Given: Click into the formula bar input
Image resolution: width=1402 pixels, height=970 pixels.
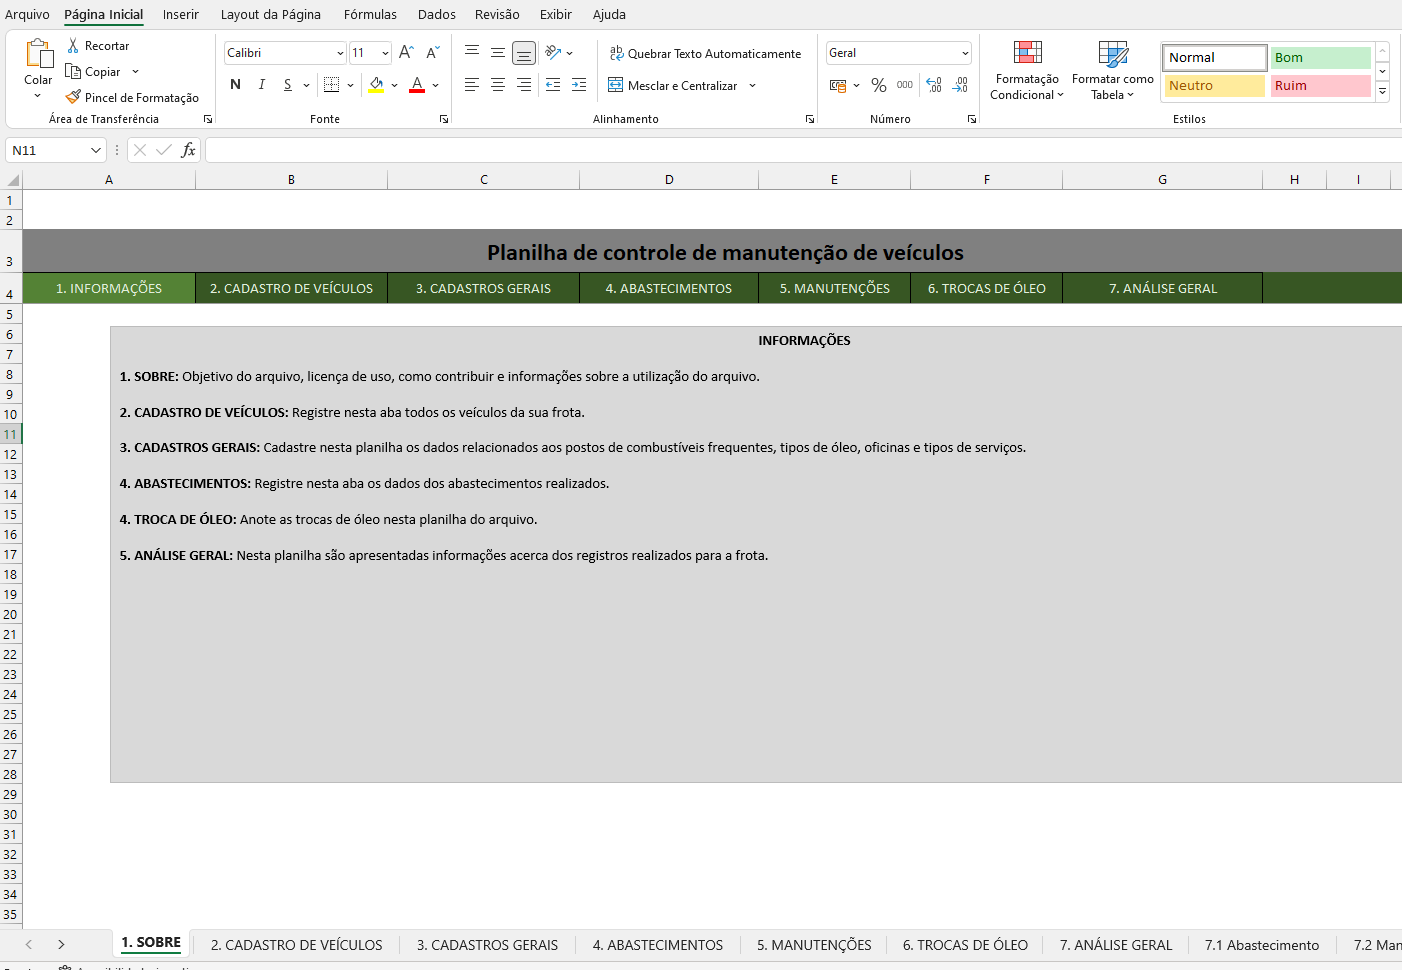Looking at the screenshot, I should tap(800, 150).
